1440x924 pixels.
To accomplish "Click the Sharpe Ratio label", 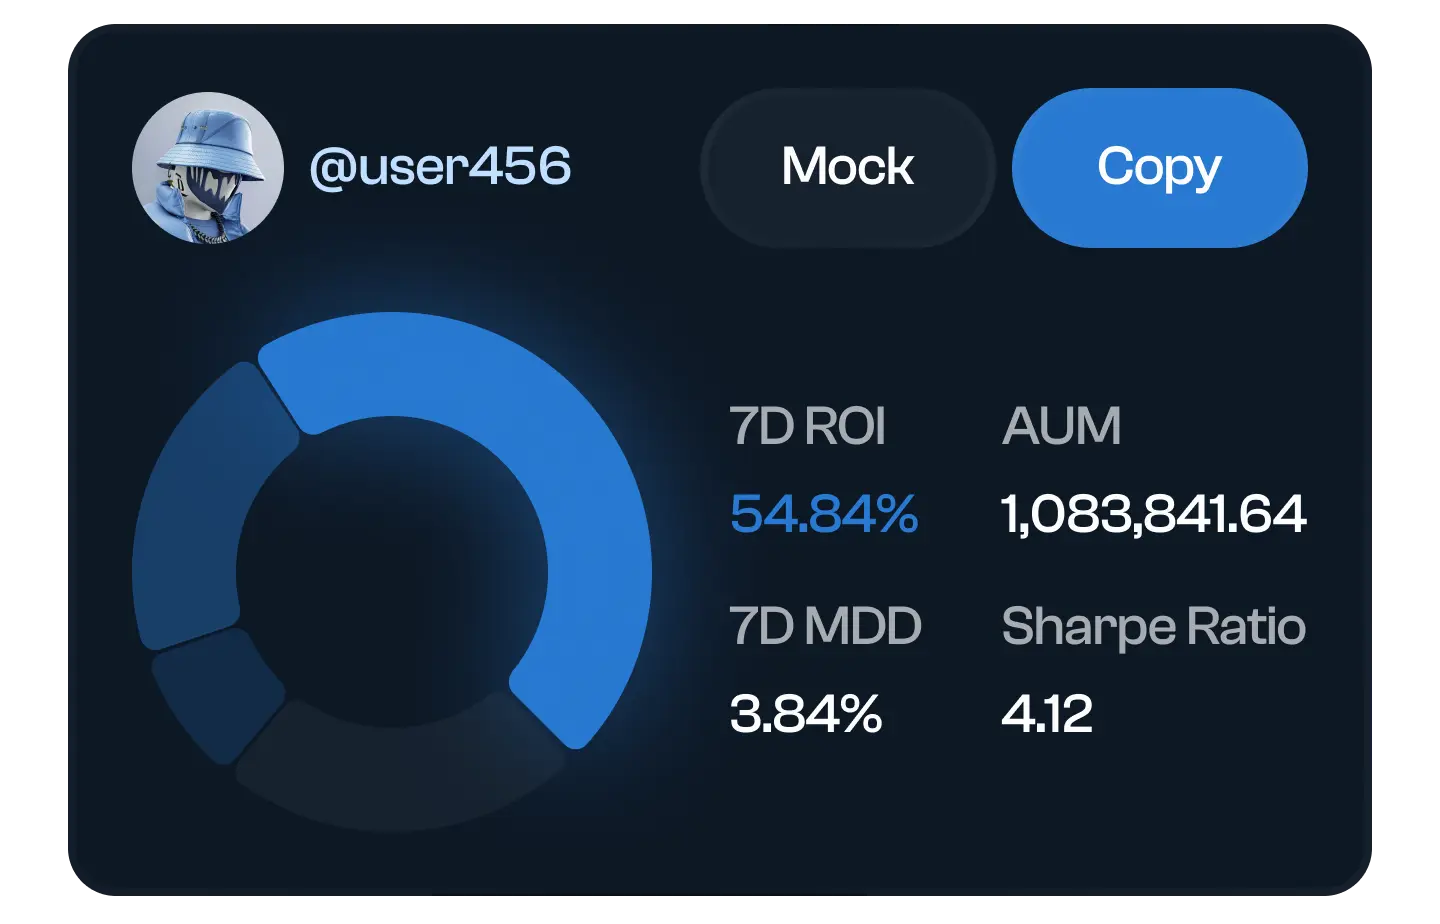I will pos(1153,627).
